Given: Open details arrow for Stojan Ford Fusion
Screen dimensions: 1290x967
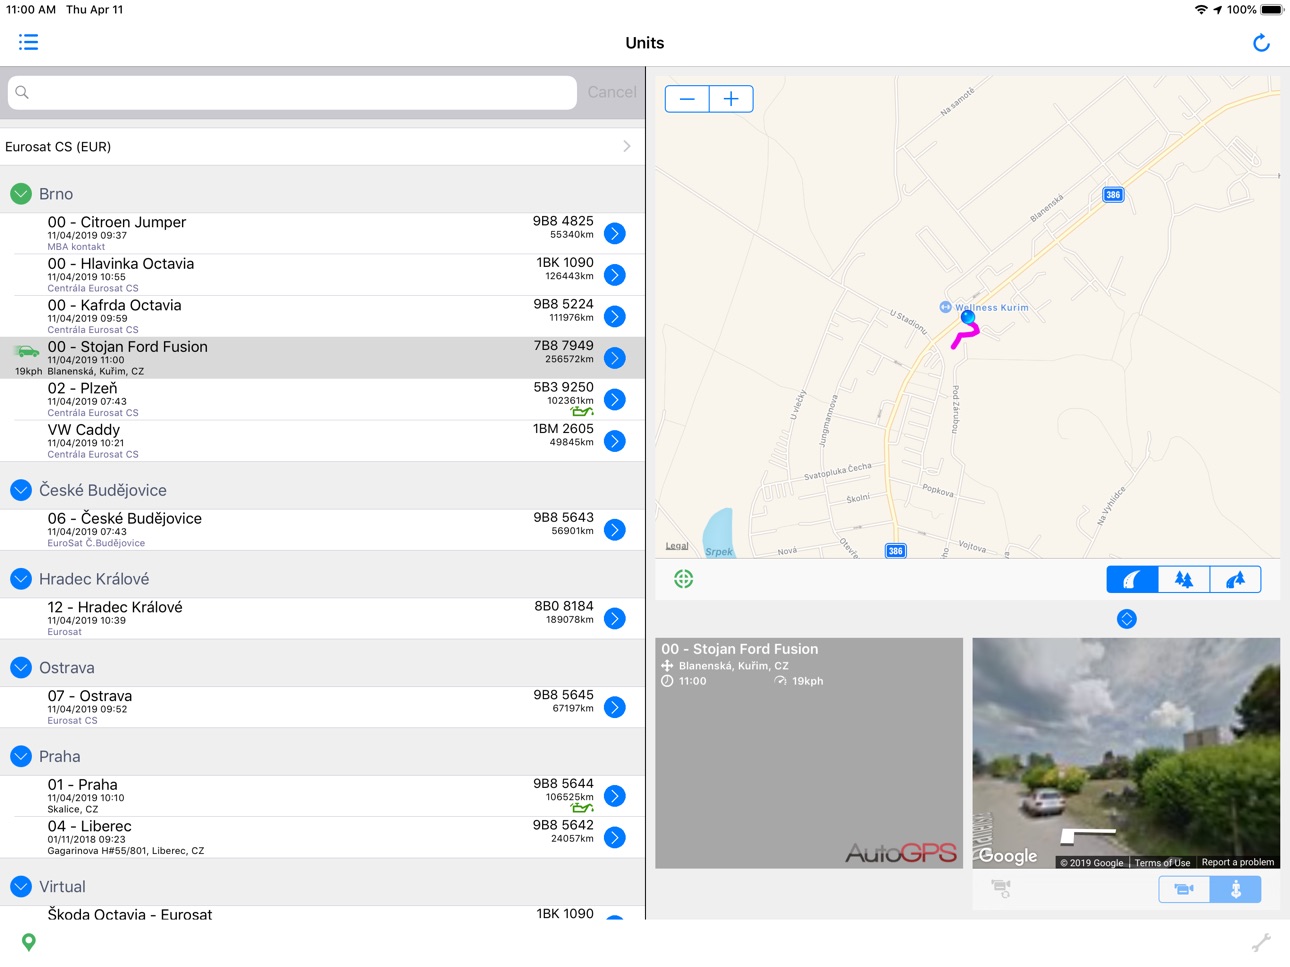Looking at the screenshot, I should tap(615, 358).
